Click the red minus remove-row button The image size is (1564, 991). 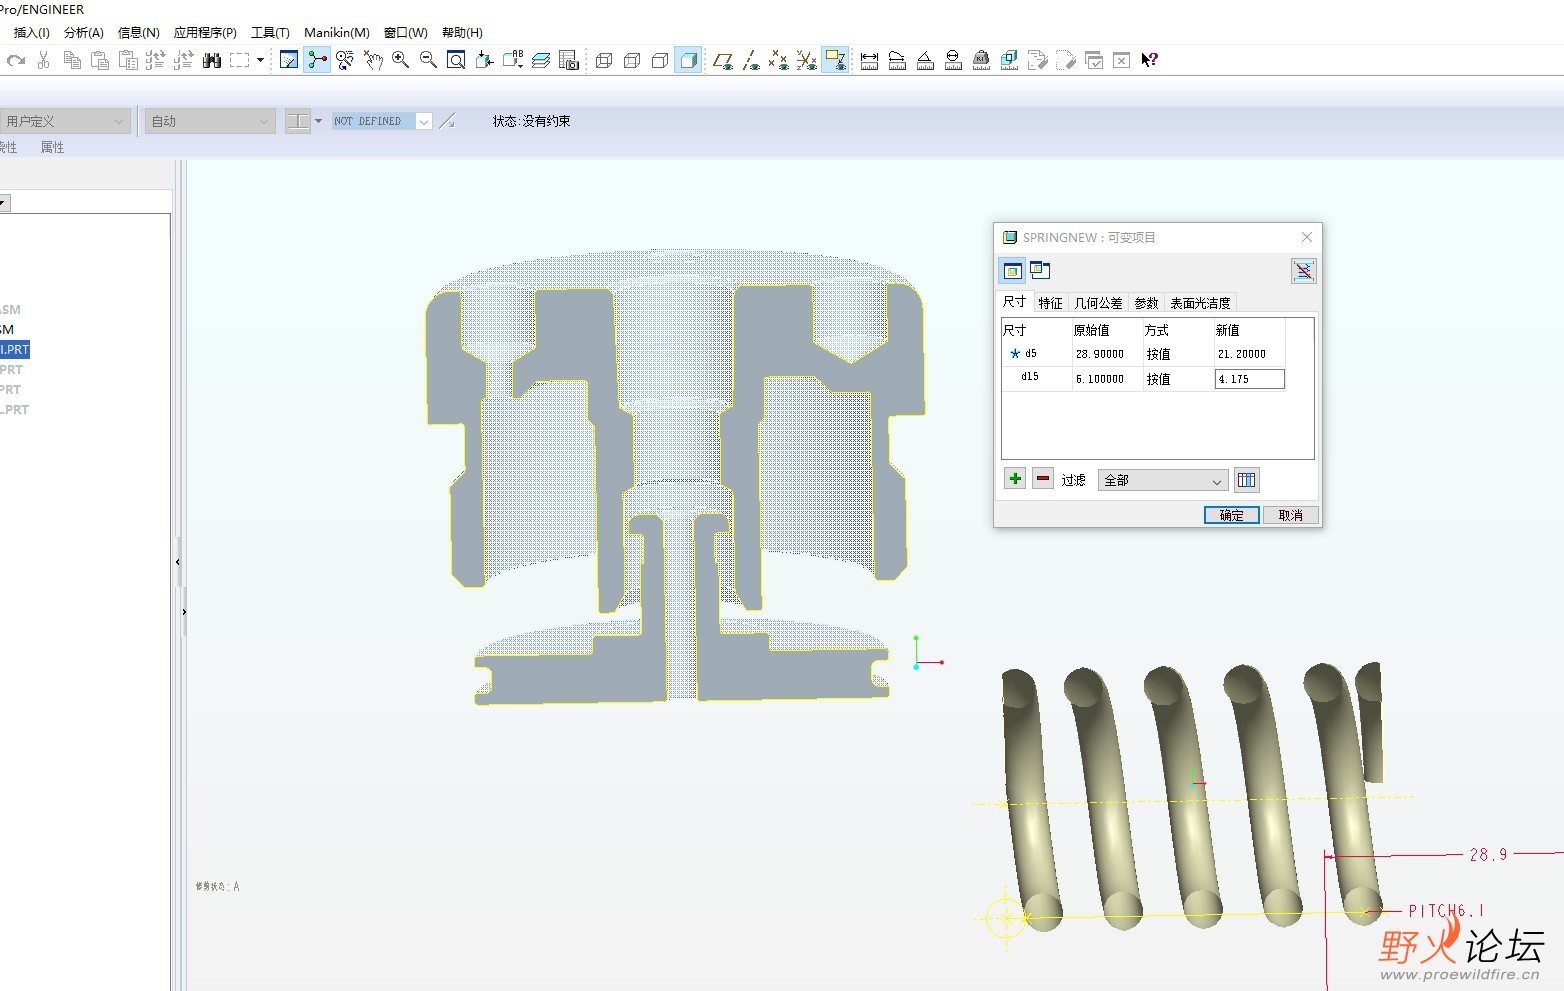(x=1043, y=479)
